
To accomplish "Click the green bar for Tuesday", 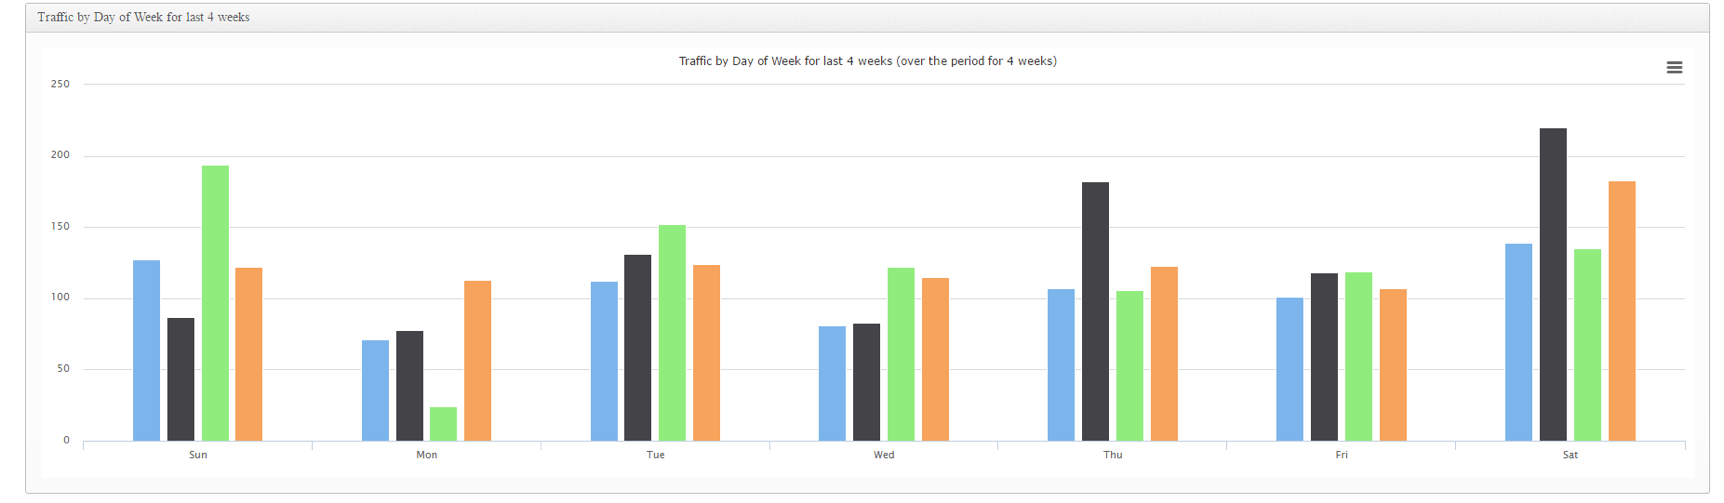I will pos(672,333).
